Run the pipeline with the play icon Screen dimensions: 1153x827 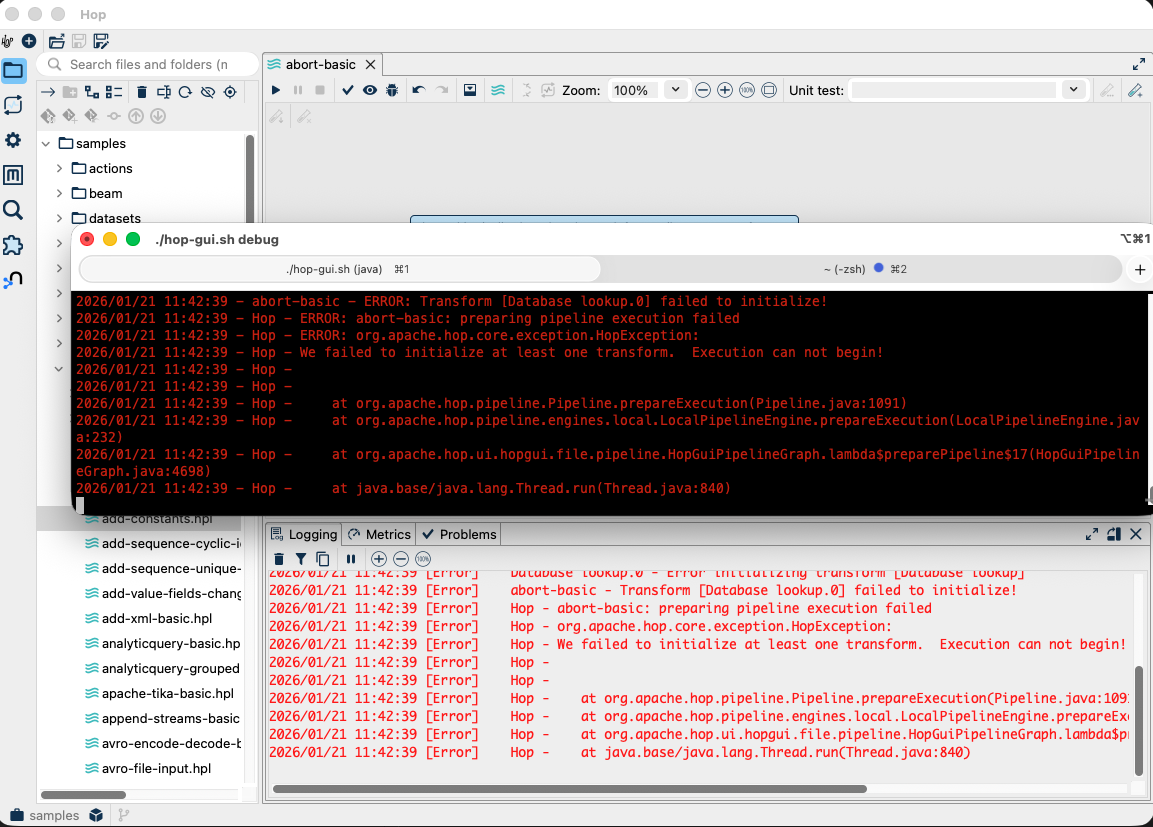[276, 90]
